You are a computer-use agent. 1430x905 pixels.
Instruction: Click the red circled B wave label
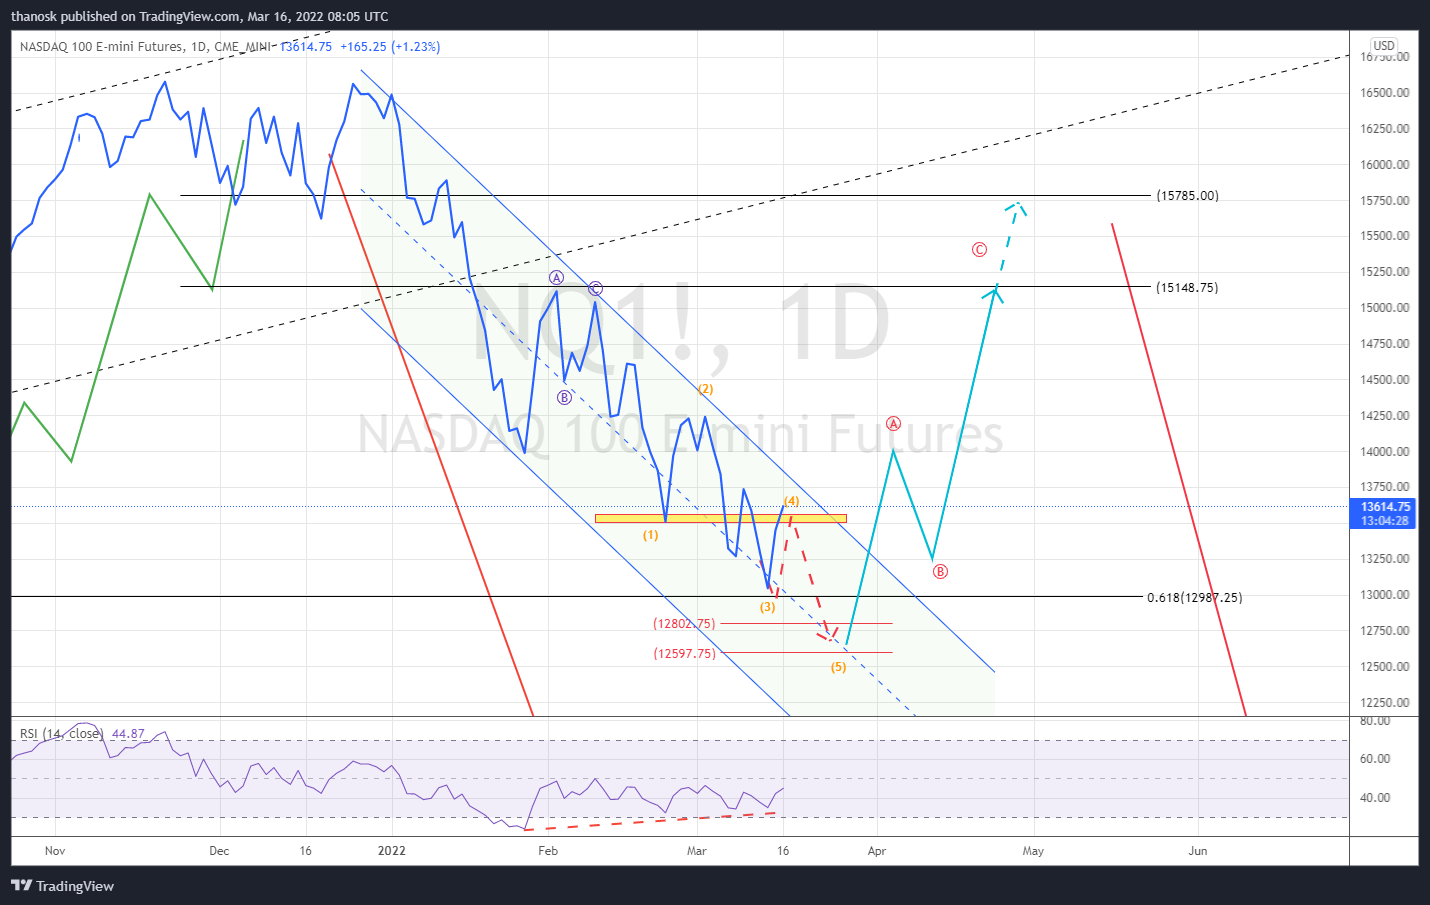tap(940, 572)
